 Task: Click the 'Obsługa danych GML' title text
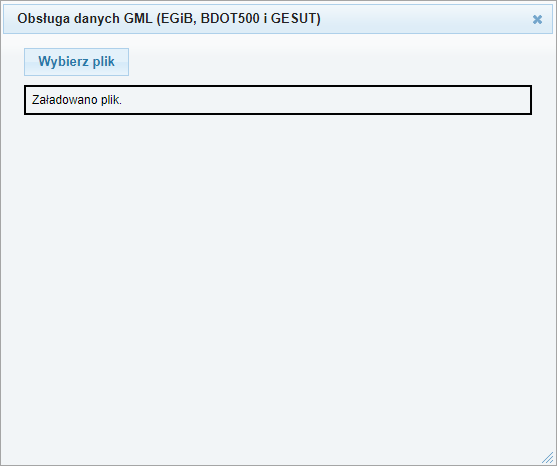coord(85,19)
